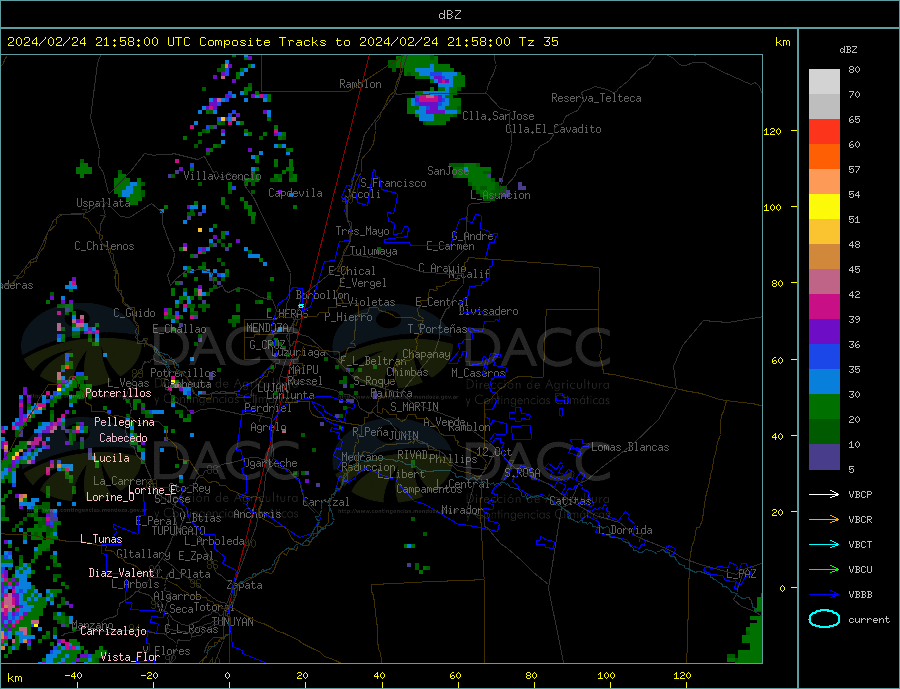
Task: Click the 'JUNIN' label
Action: coord(404,436)
